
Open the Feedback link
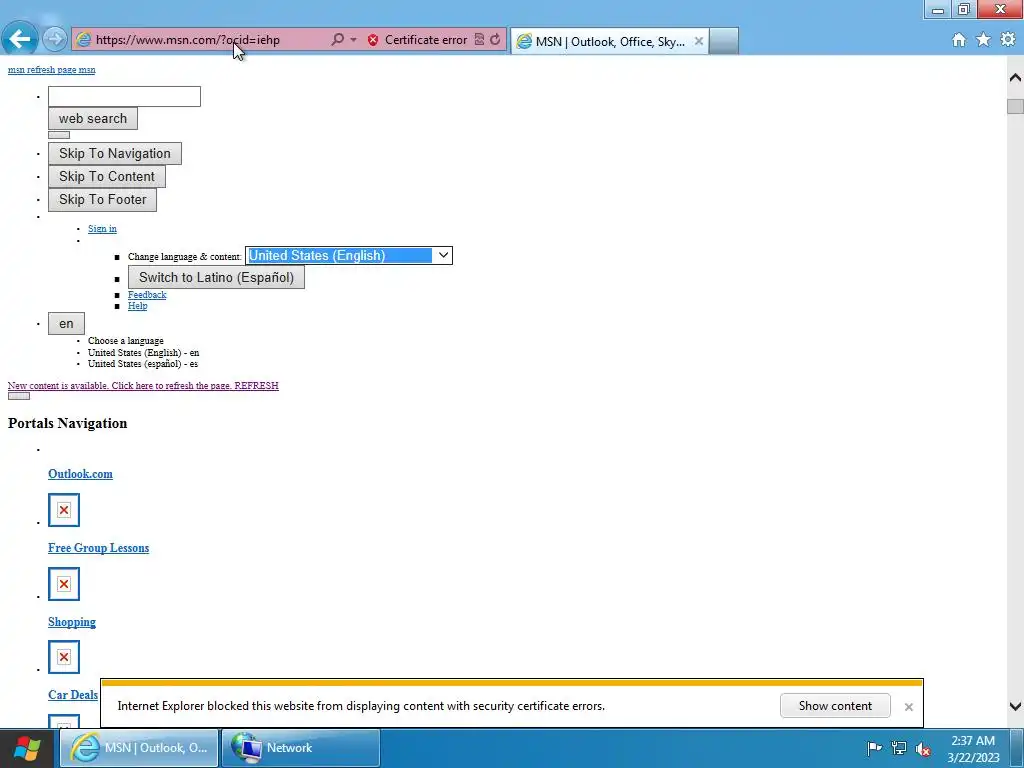pos(147,295)
